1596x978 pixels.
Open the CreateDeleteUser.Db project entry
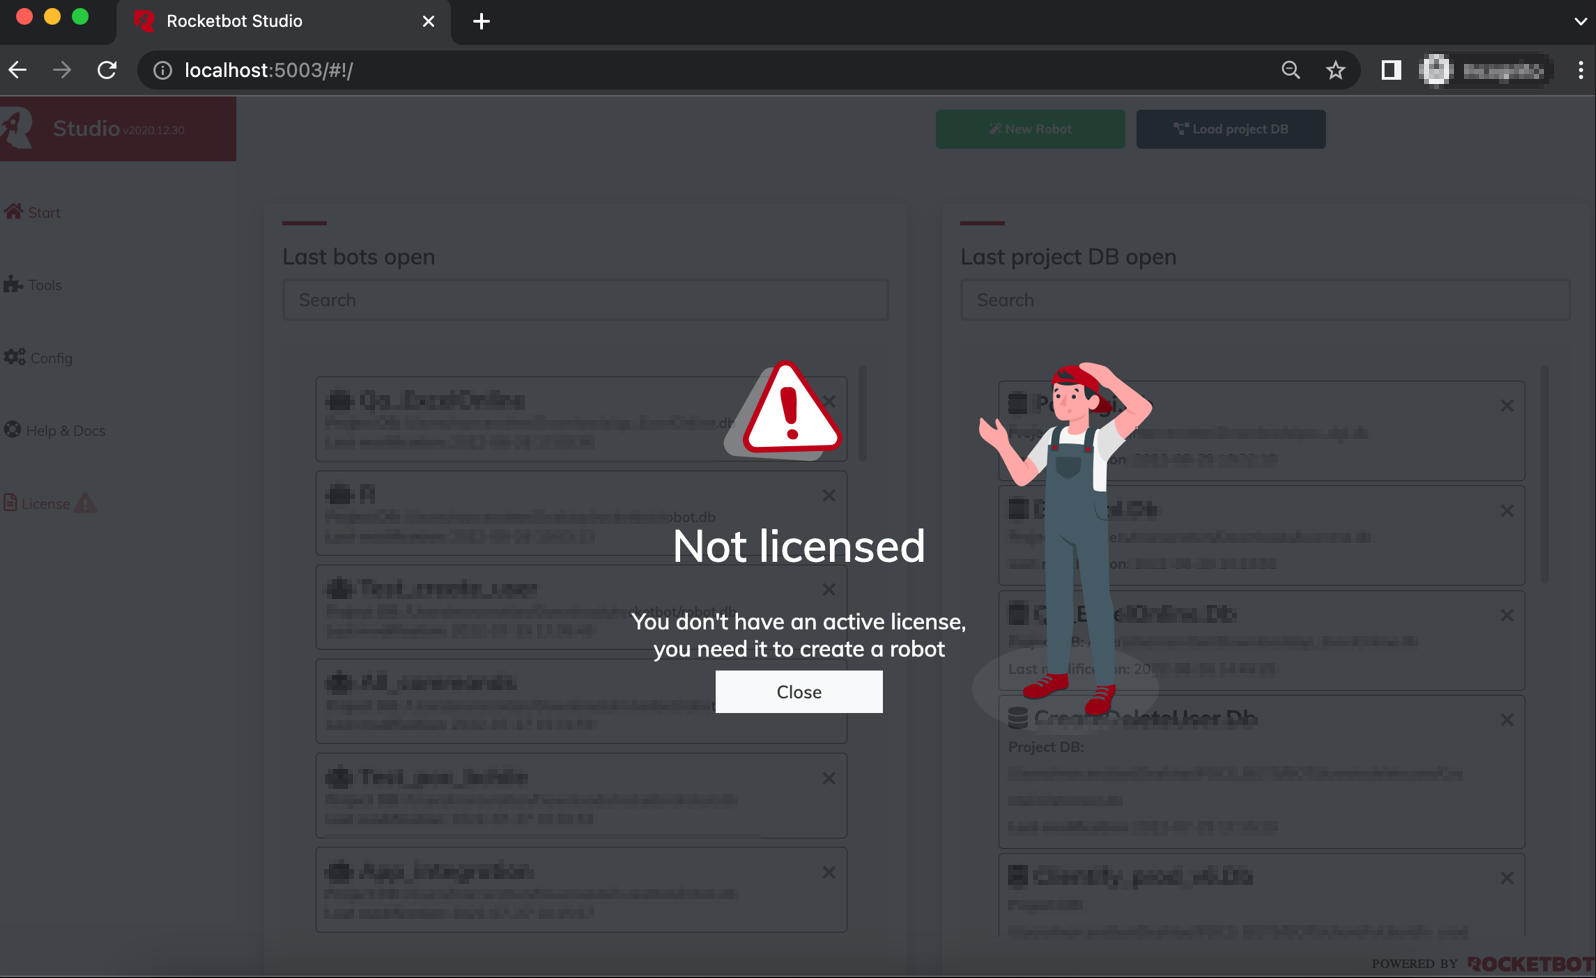pyautogui.click(x=1261, y=772)
